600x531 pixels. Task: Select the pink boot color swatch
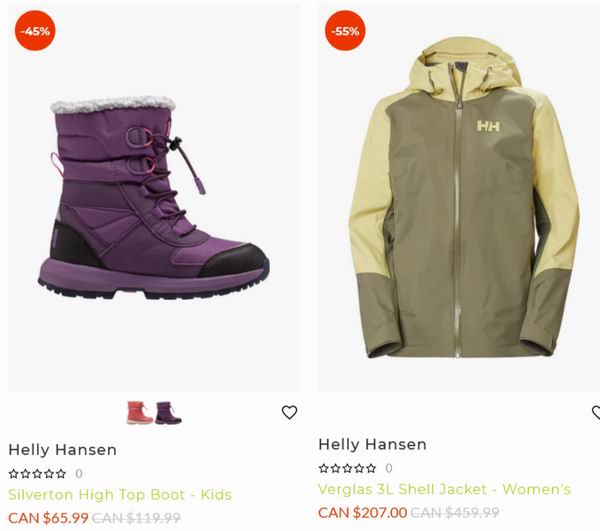click(x=140, y=412)
